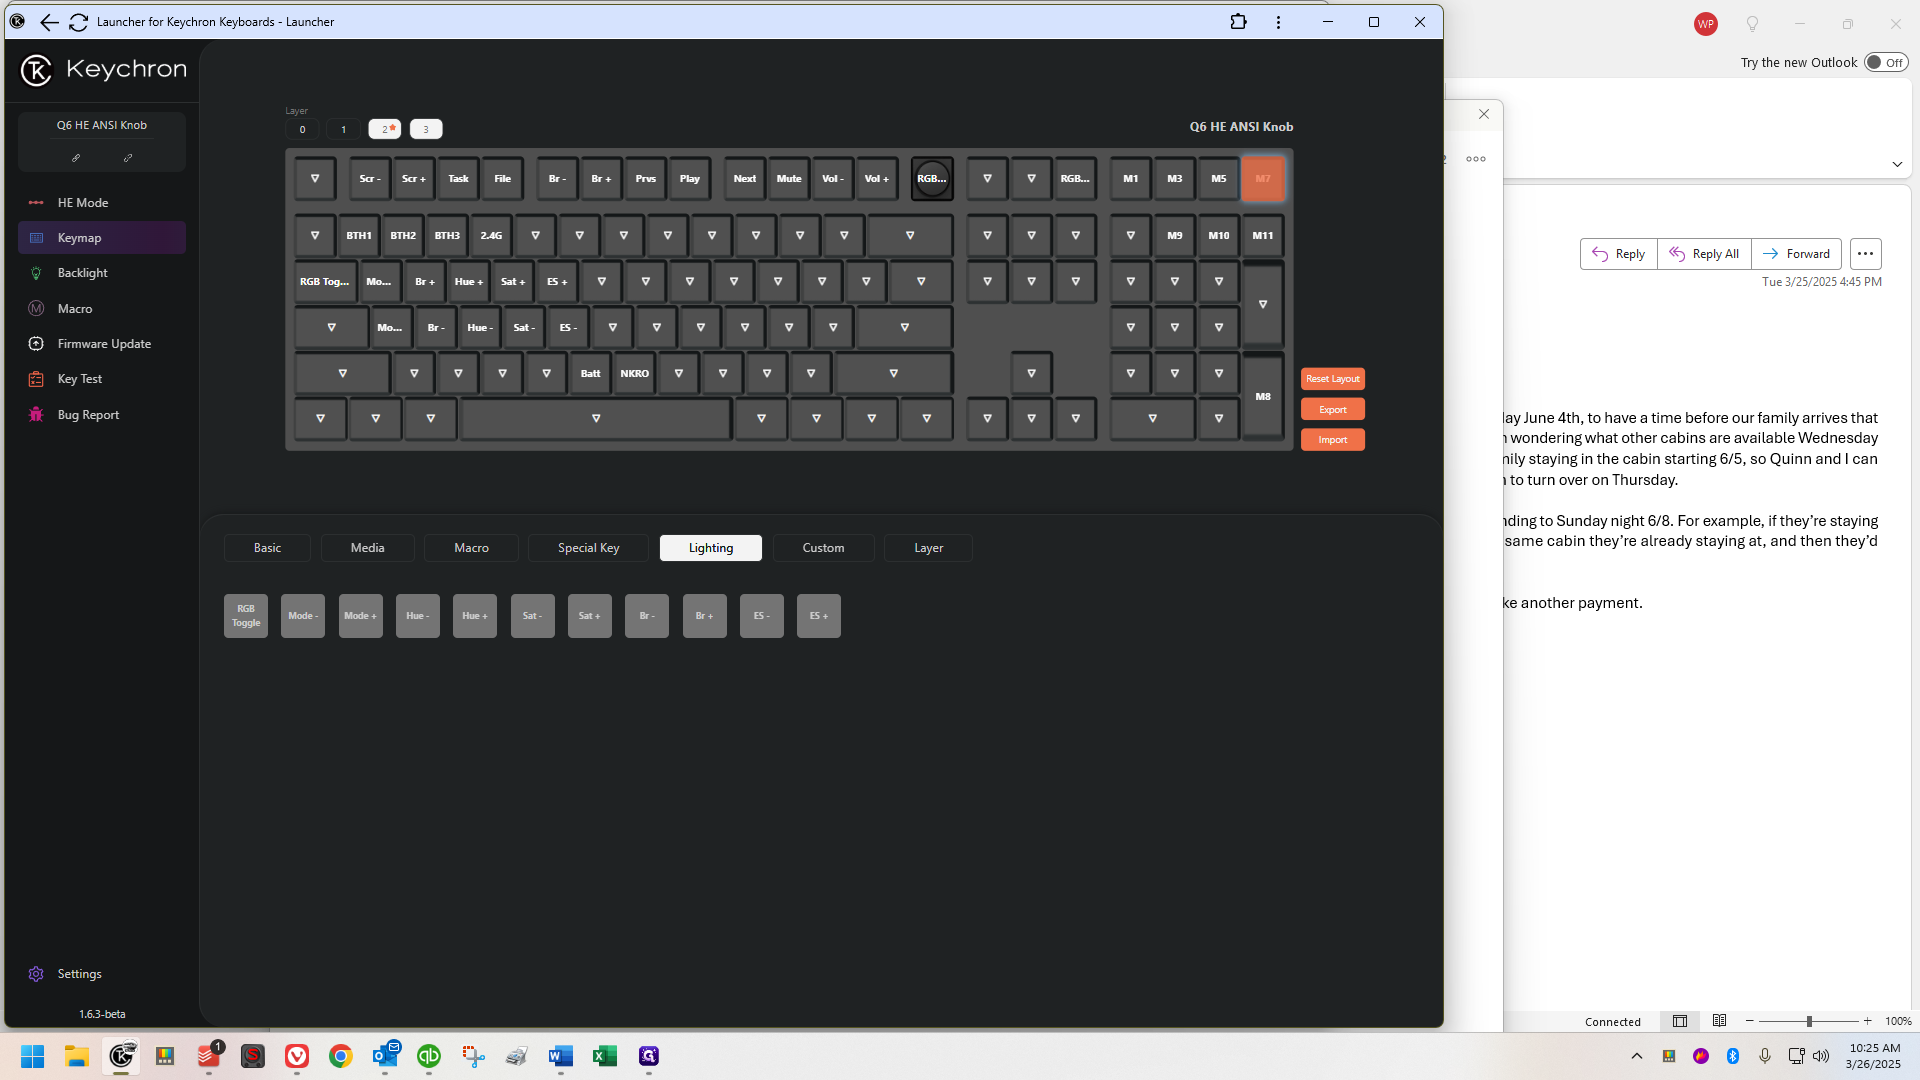Adjust the Outlook zoom slider
This screenshot has height=1080, width=1920.
pyautogui.click(x=1808, y=1021)
